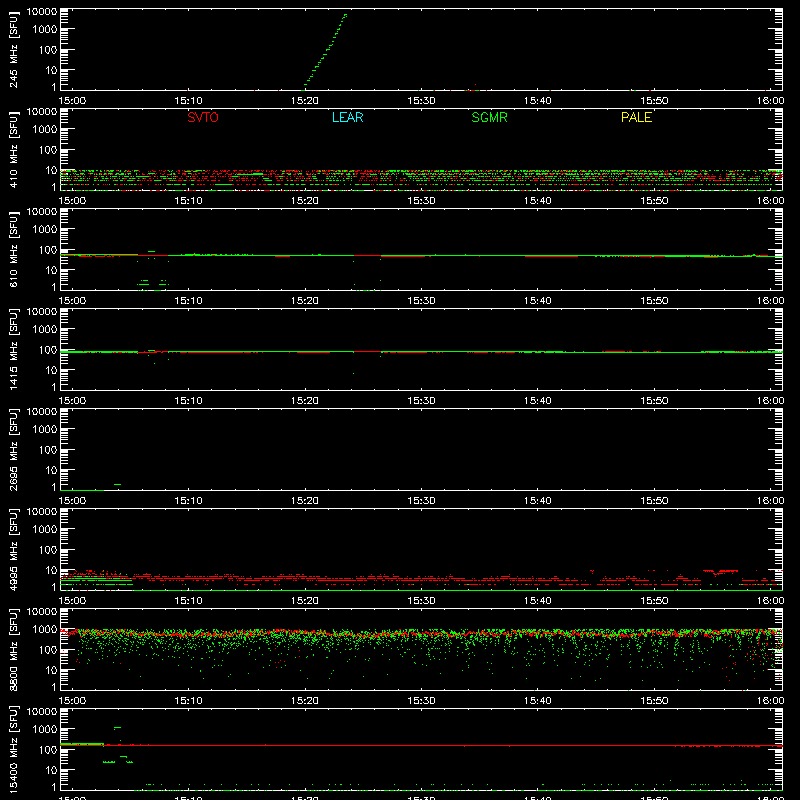This screenshot has width=800, height=800.
Task: Select the 8800 MHz [SFU] axis label
Action: pos(13,649)
